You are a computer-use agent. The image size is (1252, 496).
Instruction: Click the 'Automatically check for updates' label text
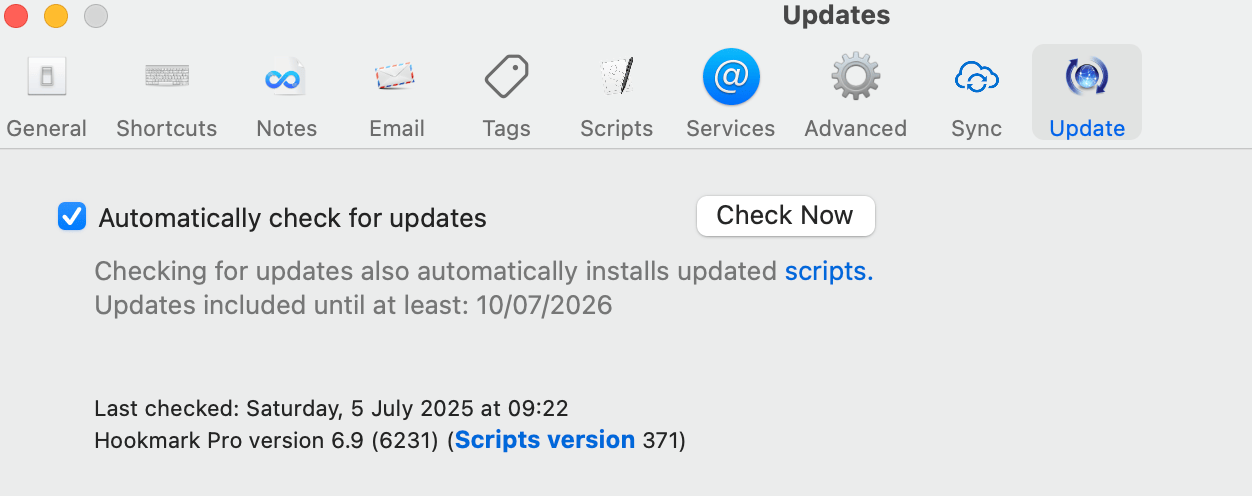[x=293, y=218]
